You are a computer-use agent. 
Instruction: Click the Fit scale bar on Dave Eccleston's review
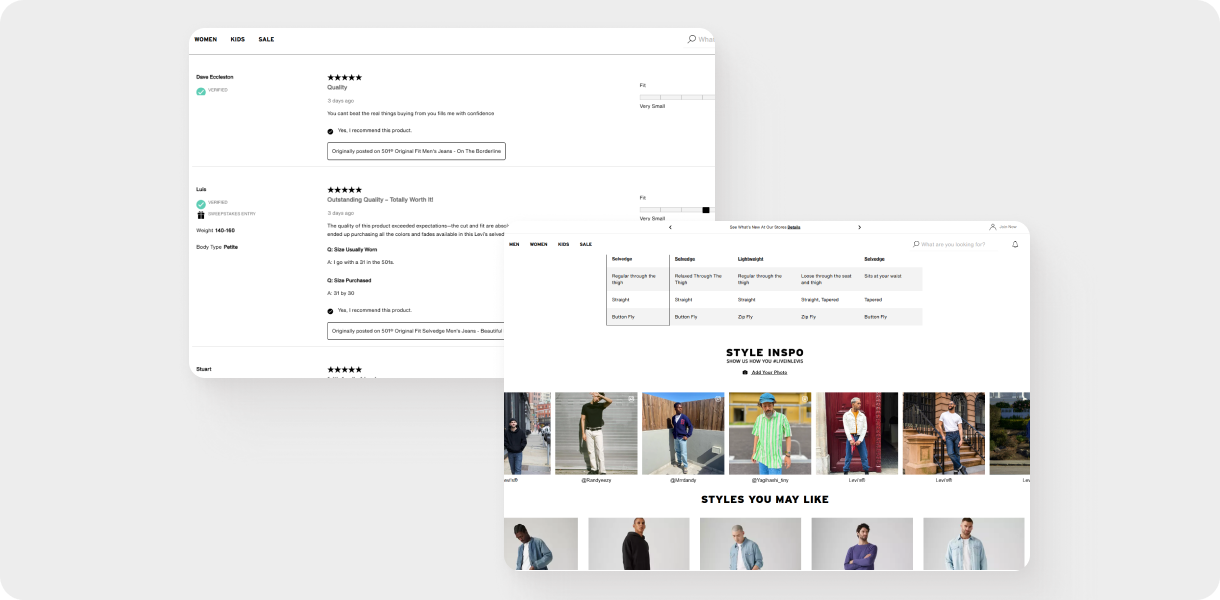coord(677,97)
